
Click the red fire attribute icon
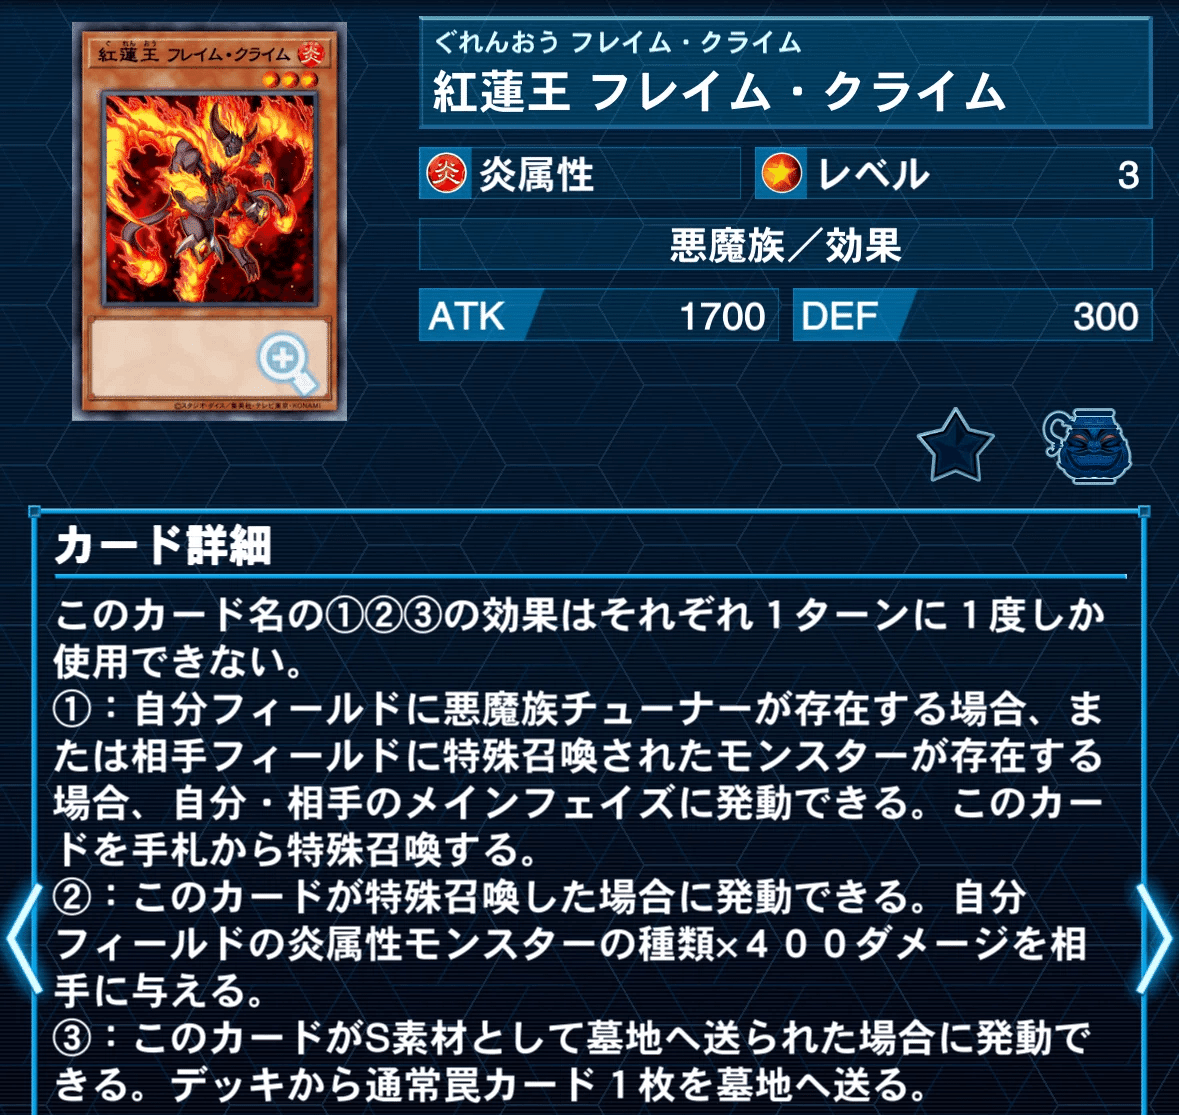(x=447, y=174)
